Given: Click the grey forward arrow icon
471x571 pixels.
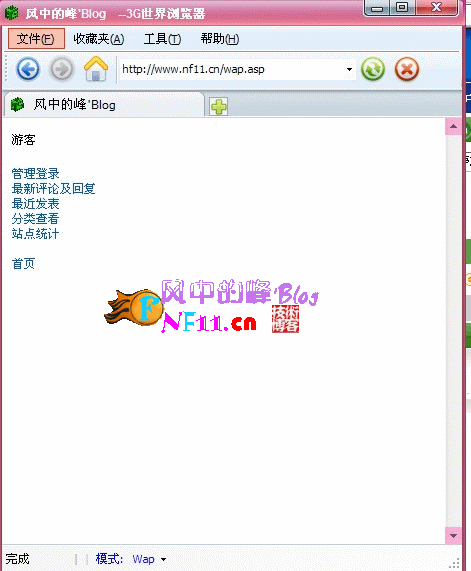Looking at the screenshot, I should point(62,69).
